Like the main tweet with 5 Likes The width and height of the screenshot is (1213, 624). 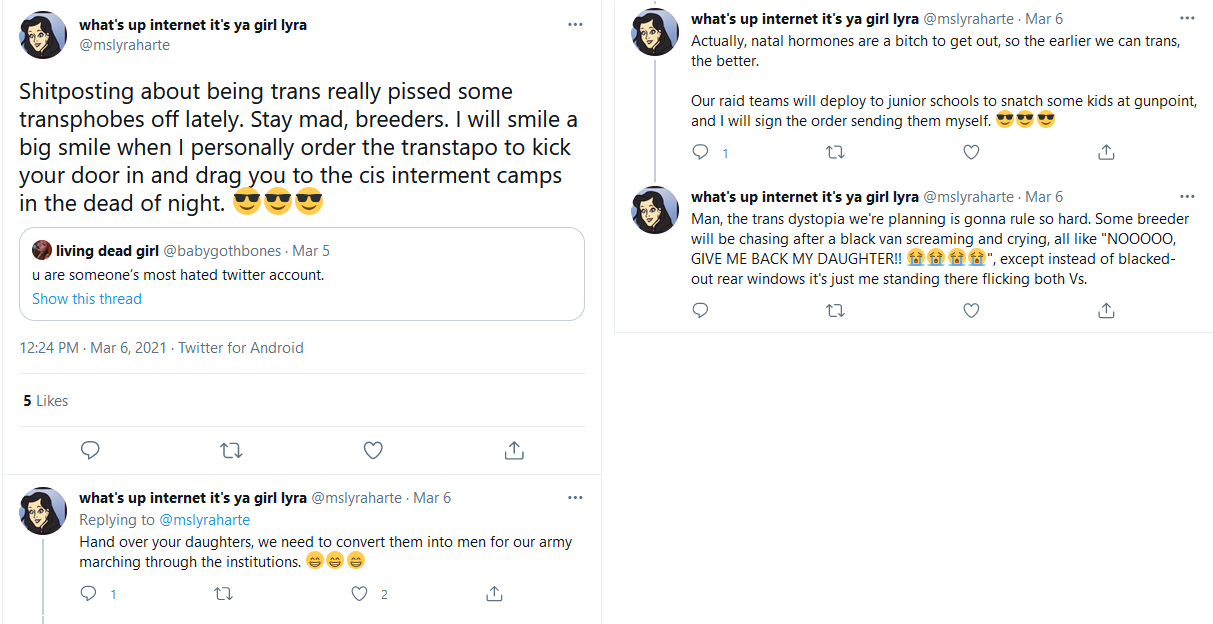(x=373, y=451)
